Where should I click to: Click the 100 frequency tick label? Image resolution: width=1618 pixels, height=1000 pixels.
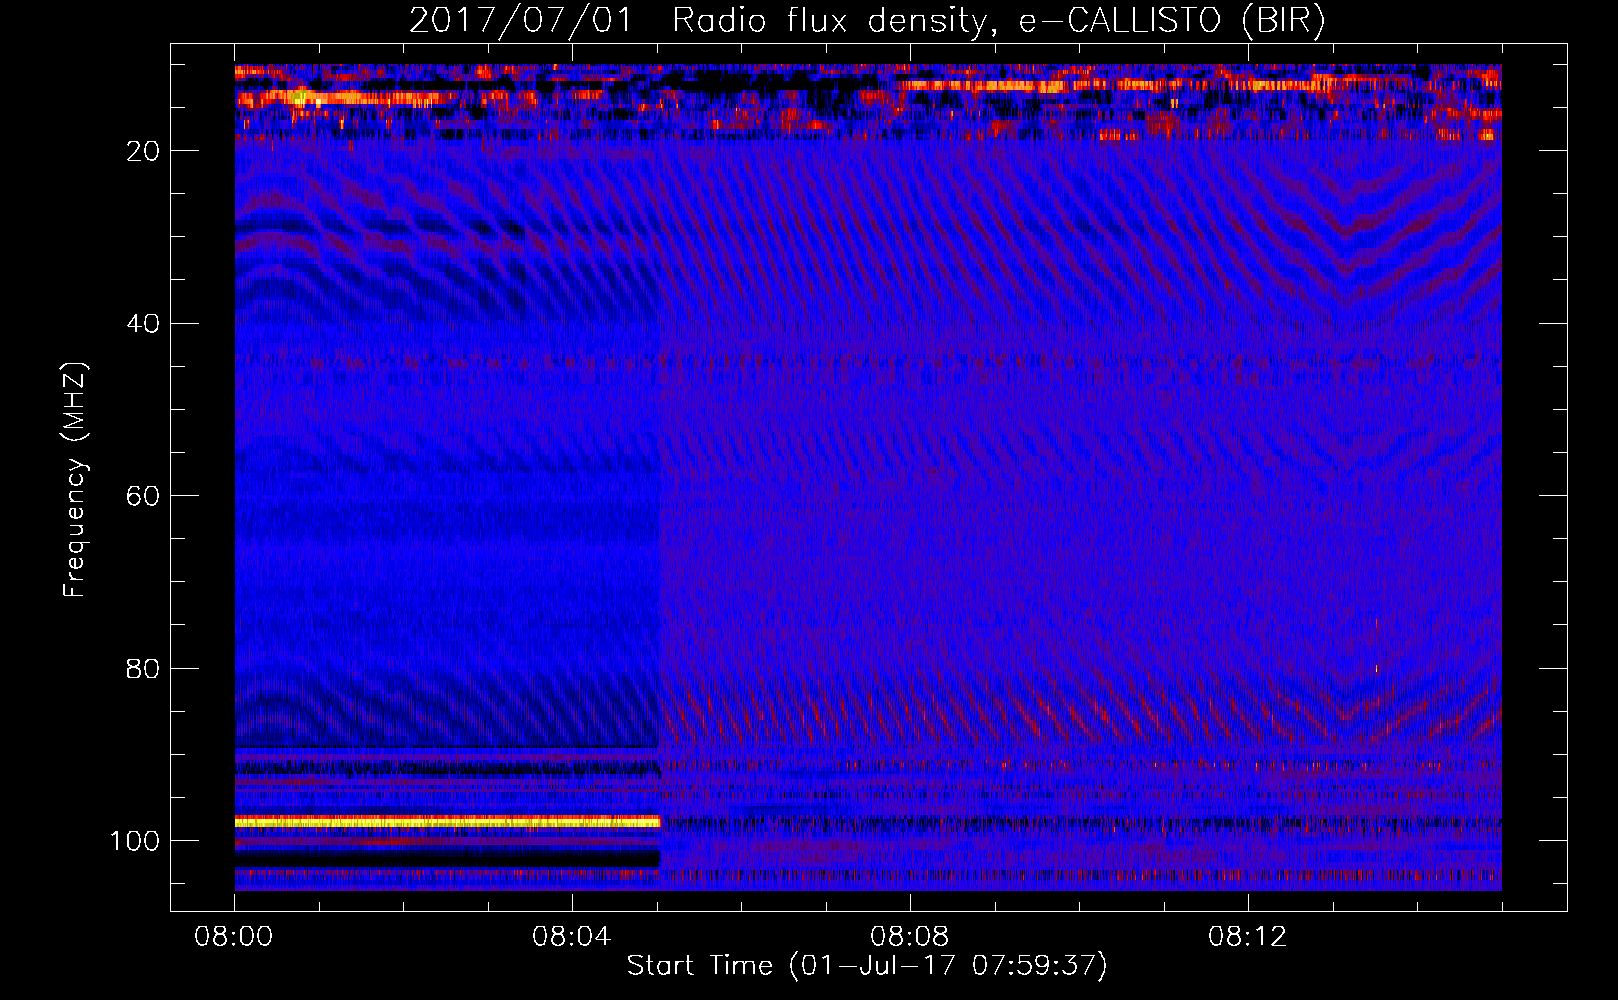tap(135, 841)
